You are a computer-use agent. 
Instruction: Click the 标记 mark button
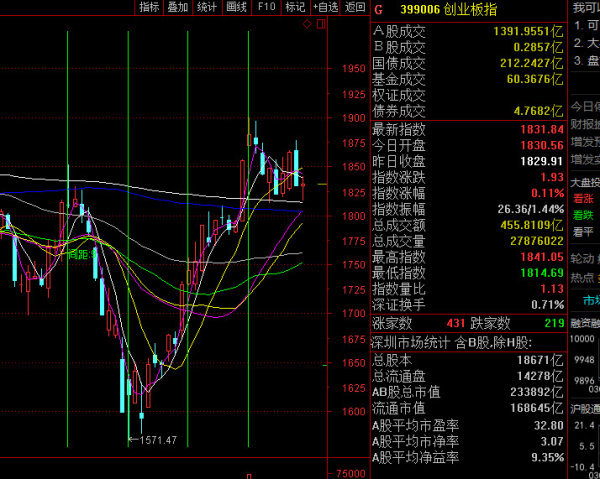[295, 7]
